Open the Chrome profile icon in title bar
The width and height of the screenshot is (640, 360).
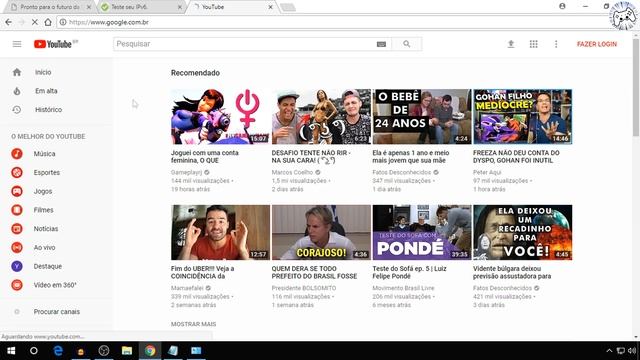click(562, 6)
